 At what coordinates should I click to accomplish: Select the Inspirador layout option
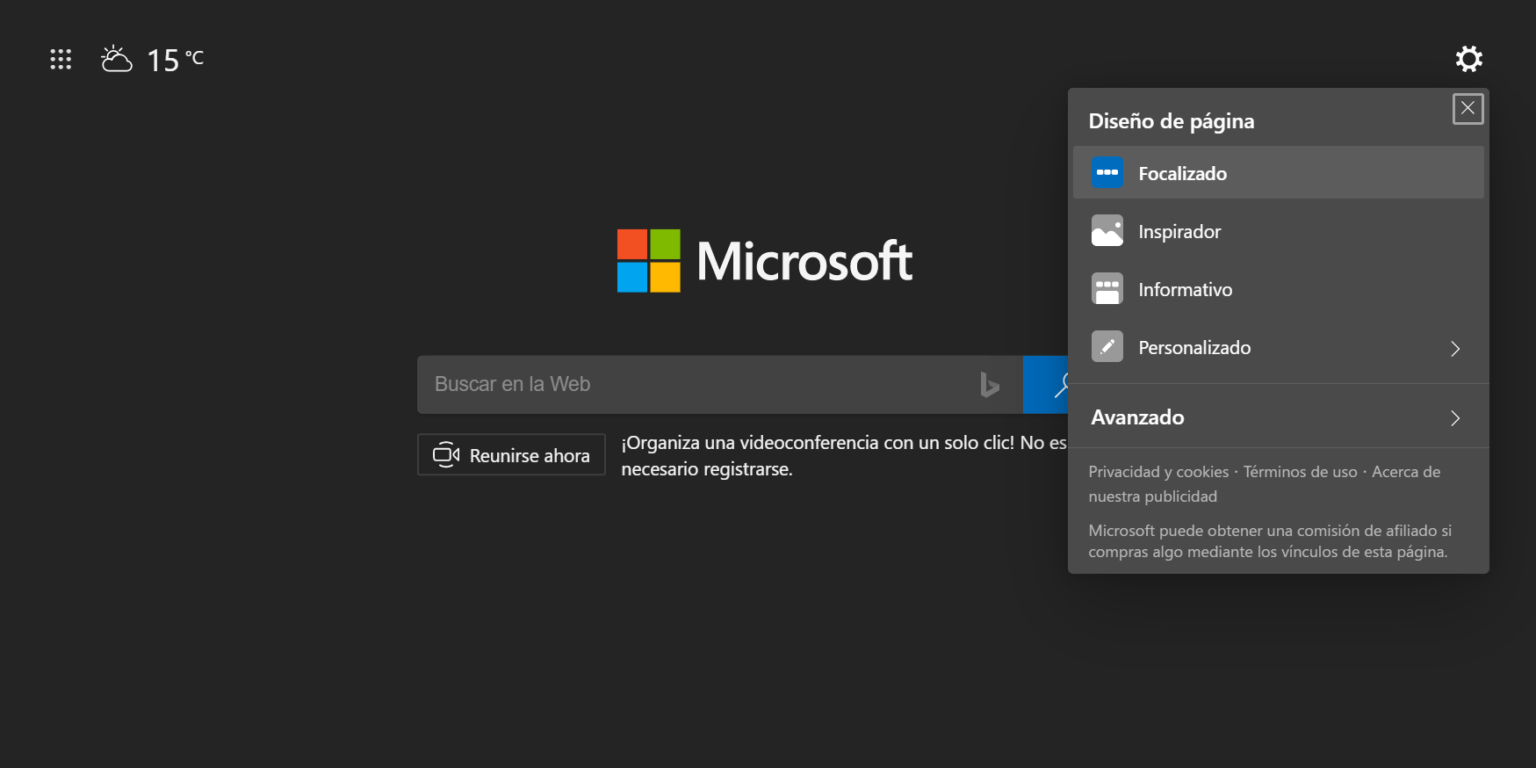[1278, 231]
